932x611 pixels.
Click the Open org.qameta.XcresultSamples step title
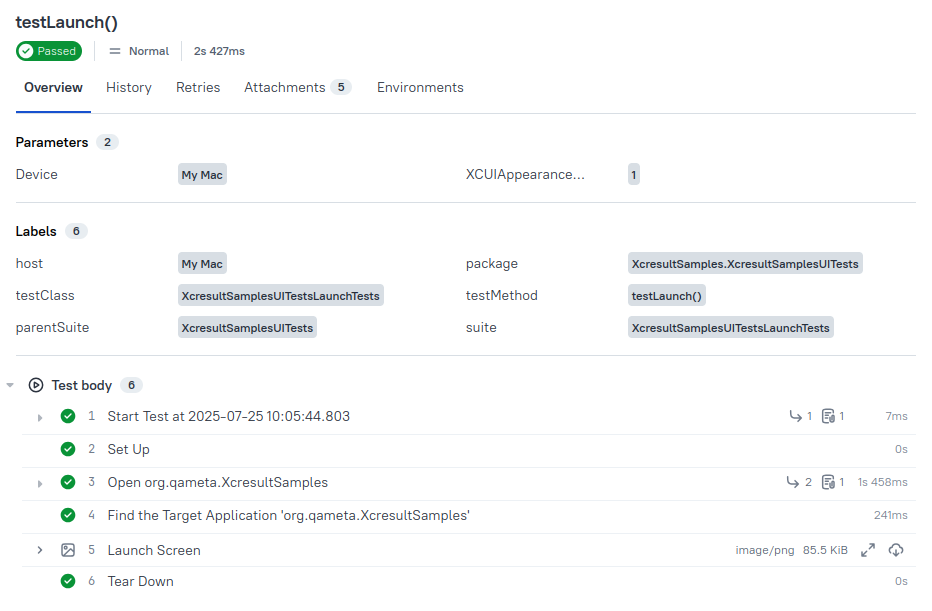(218, 483)
